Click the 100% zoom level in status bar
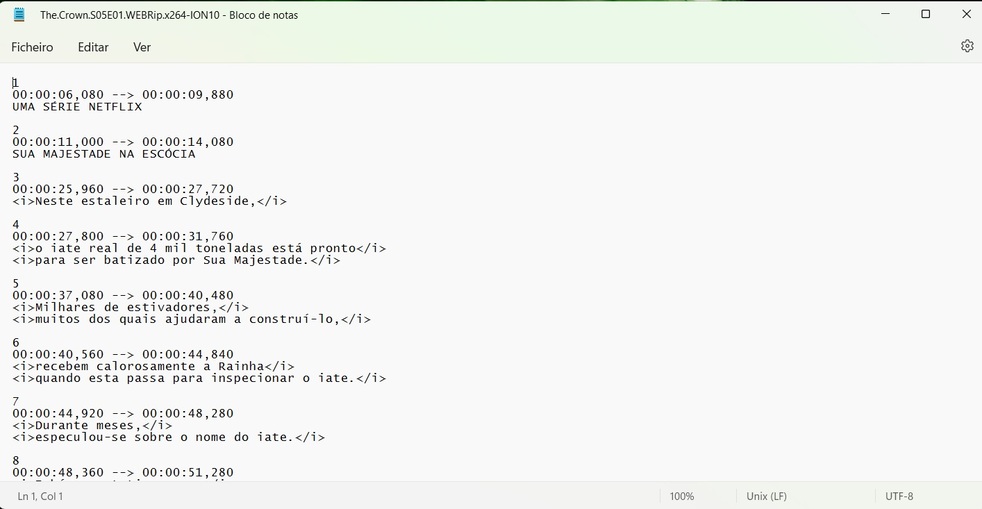Viewport: 982px width, 509px height. point(681,496)
